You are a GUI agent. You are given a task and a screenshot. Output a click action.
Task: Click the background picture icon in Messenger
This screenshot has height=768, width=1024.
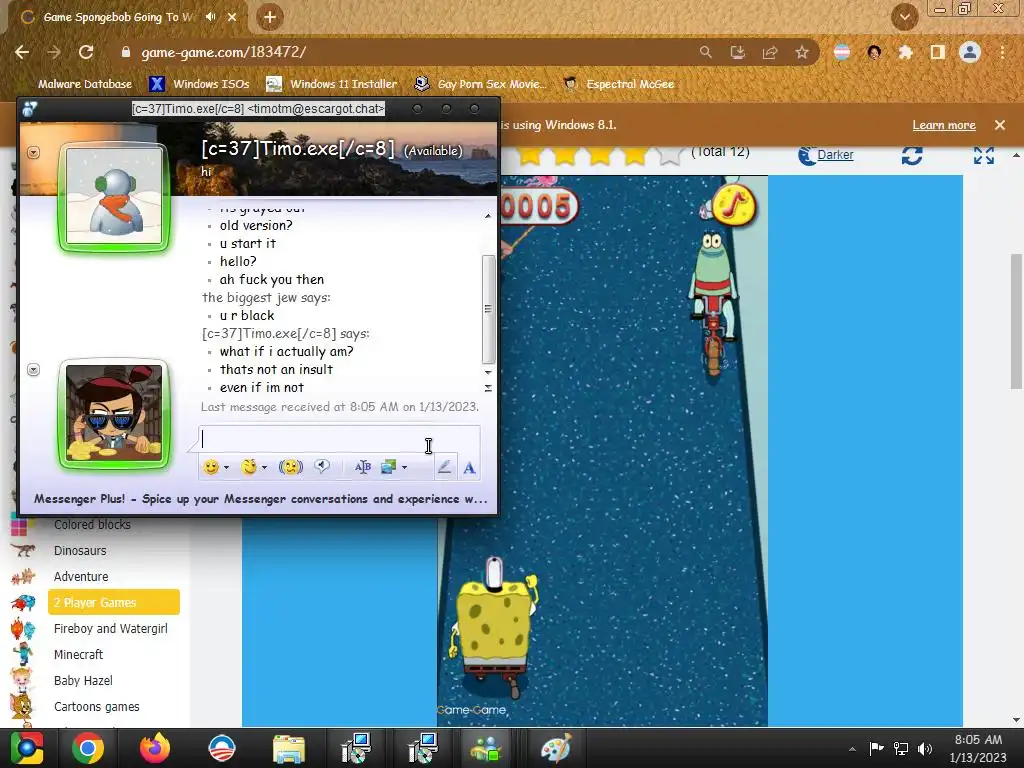pyautogui.click(x=389, y=467)
